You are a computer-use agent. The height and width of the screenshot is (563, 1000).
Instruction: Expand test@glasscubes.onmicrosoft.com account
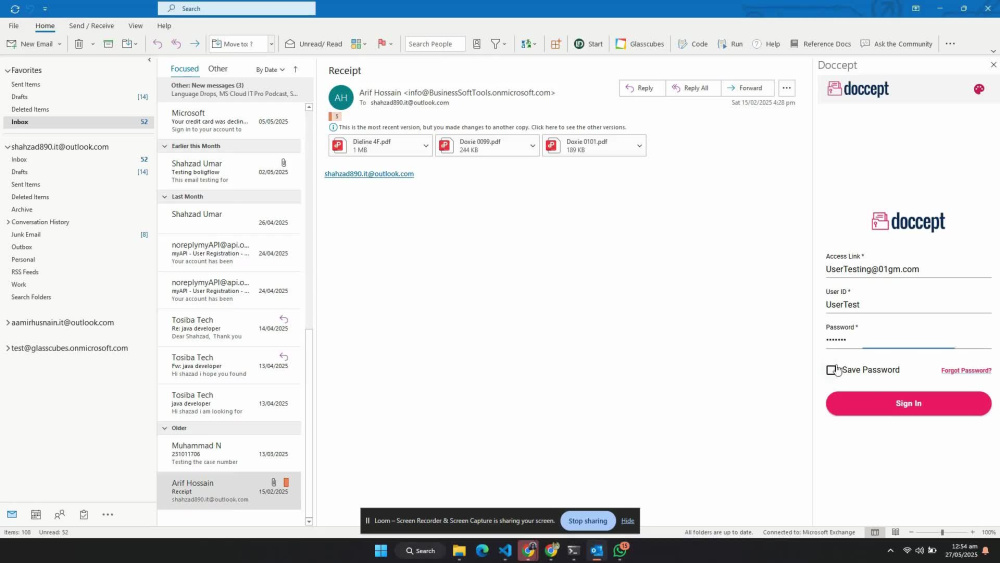[x=8, y=348]
